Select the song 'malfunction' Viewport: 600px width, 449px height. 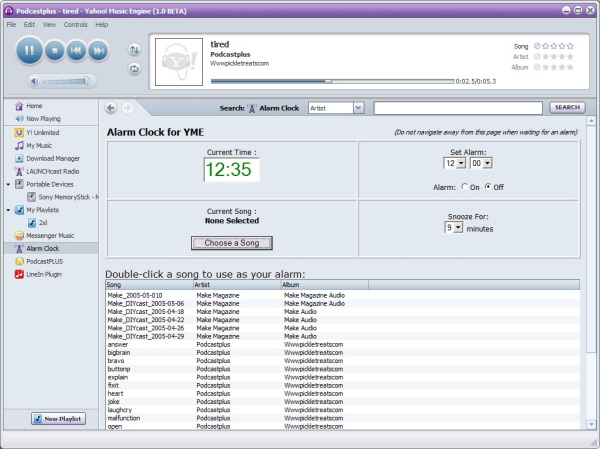pos(124,418)
